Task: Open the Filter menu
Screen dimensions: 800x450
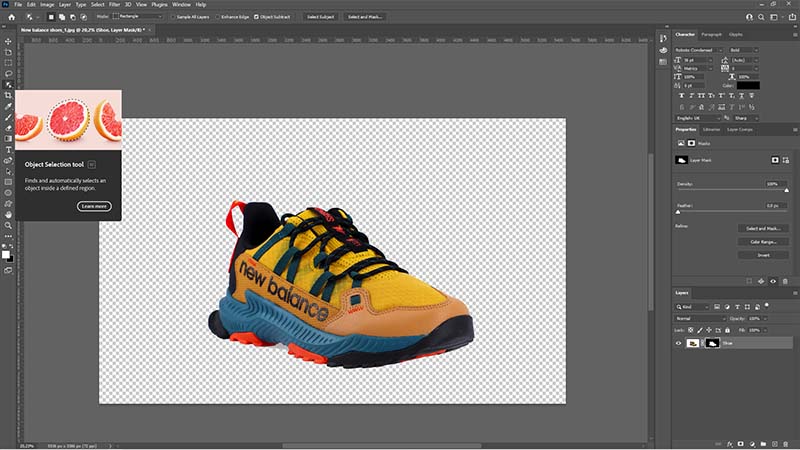Action: tap(114, 5)
